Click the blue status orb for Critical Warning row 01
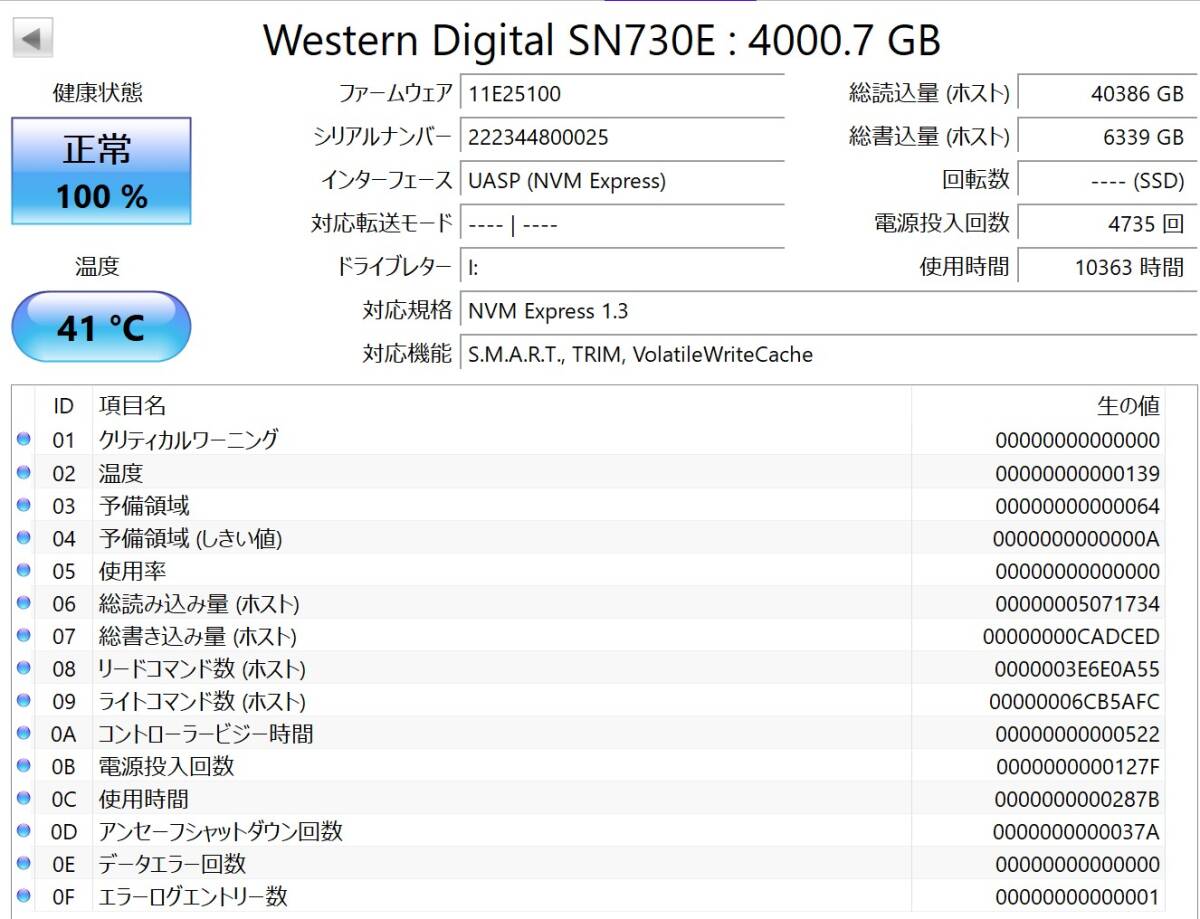The width and height of the screenshot is (1200, 919). [x=24, y=439]
